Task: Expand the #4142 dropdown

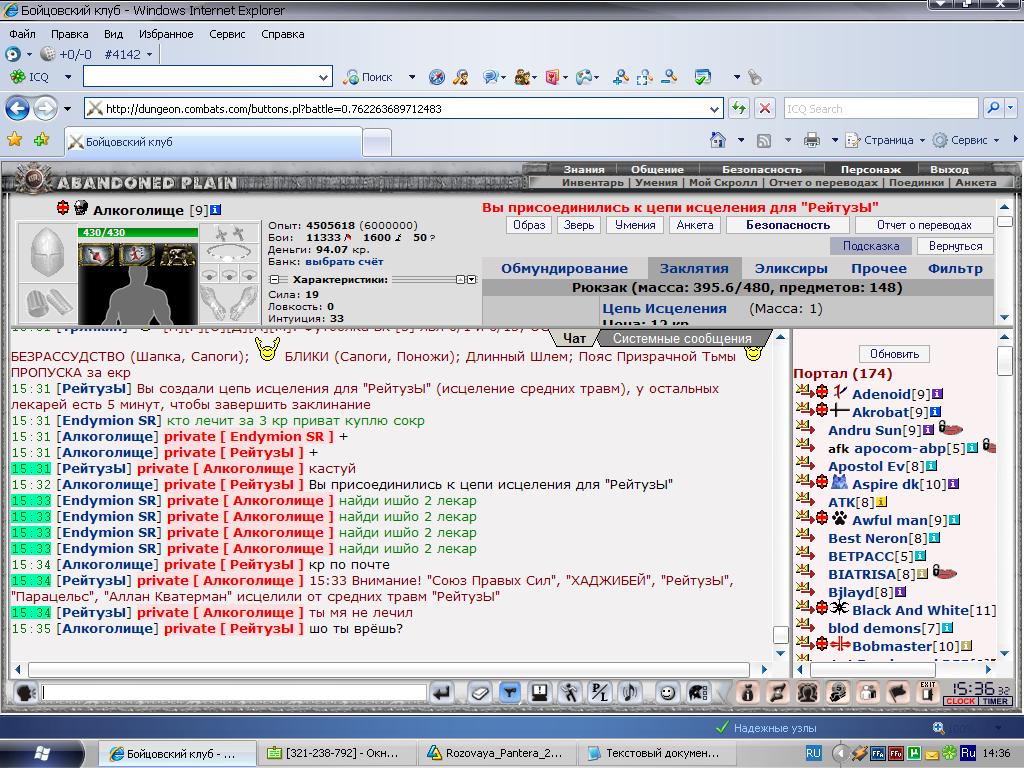Action: point(150,55)
